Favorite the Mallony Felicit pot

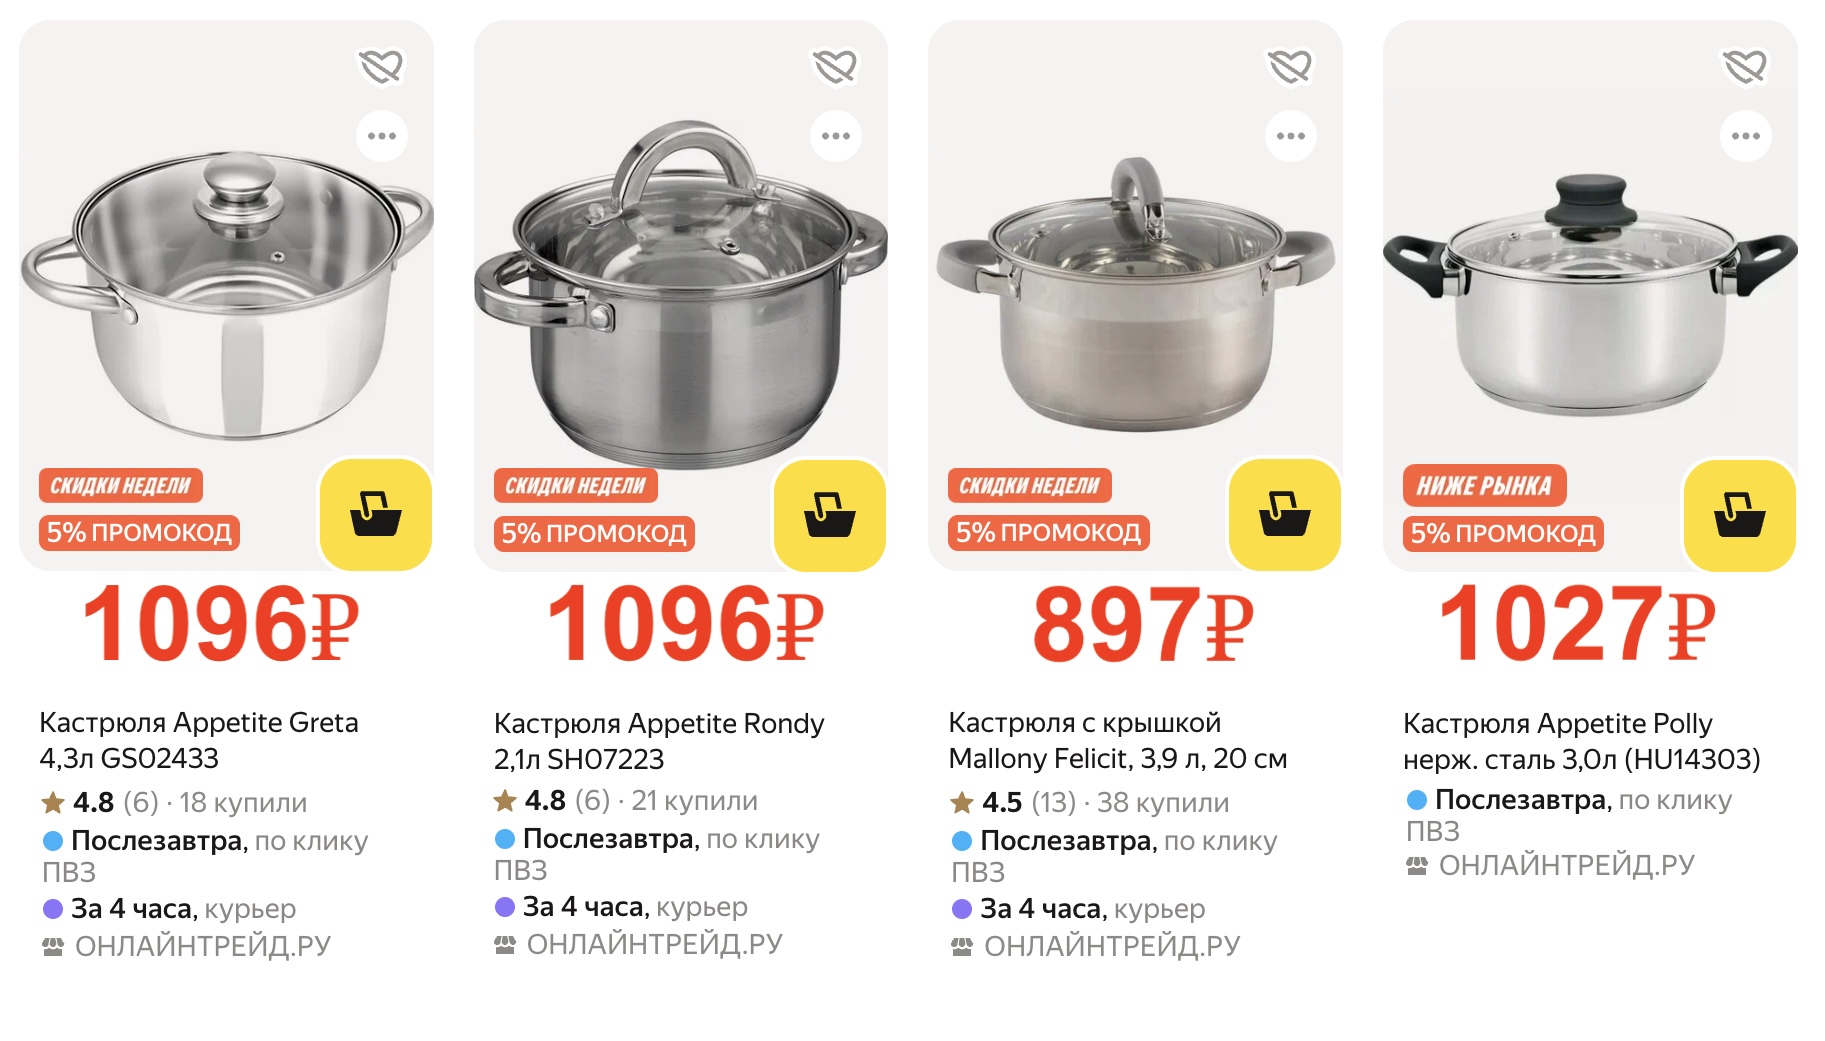(1290, 67)
